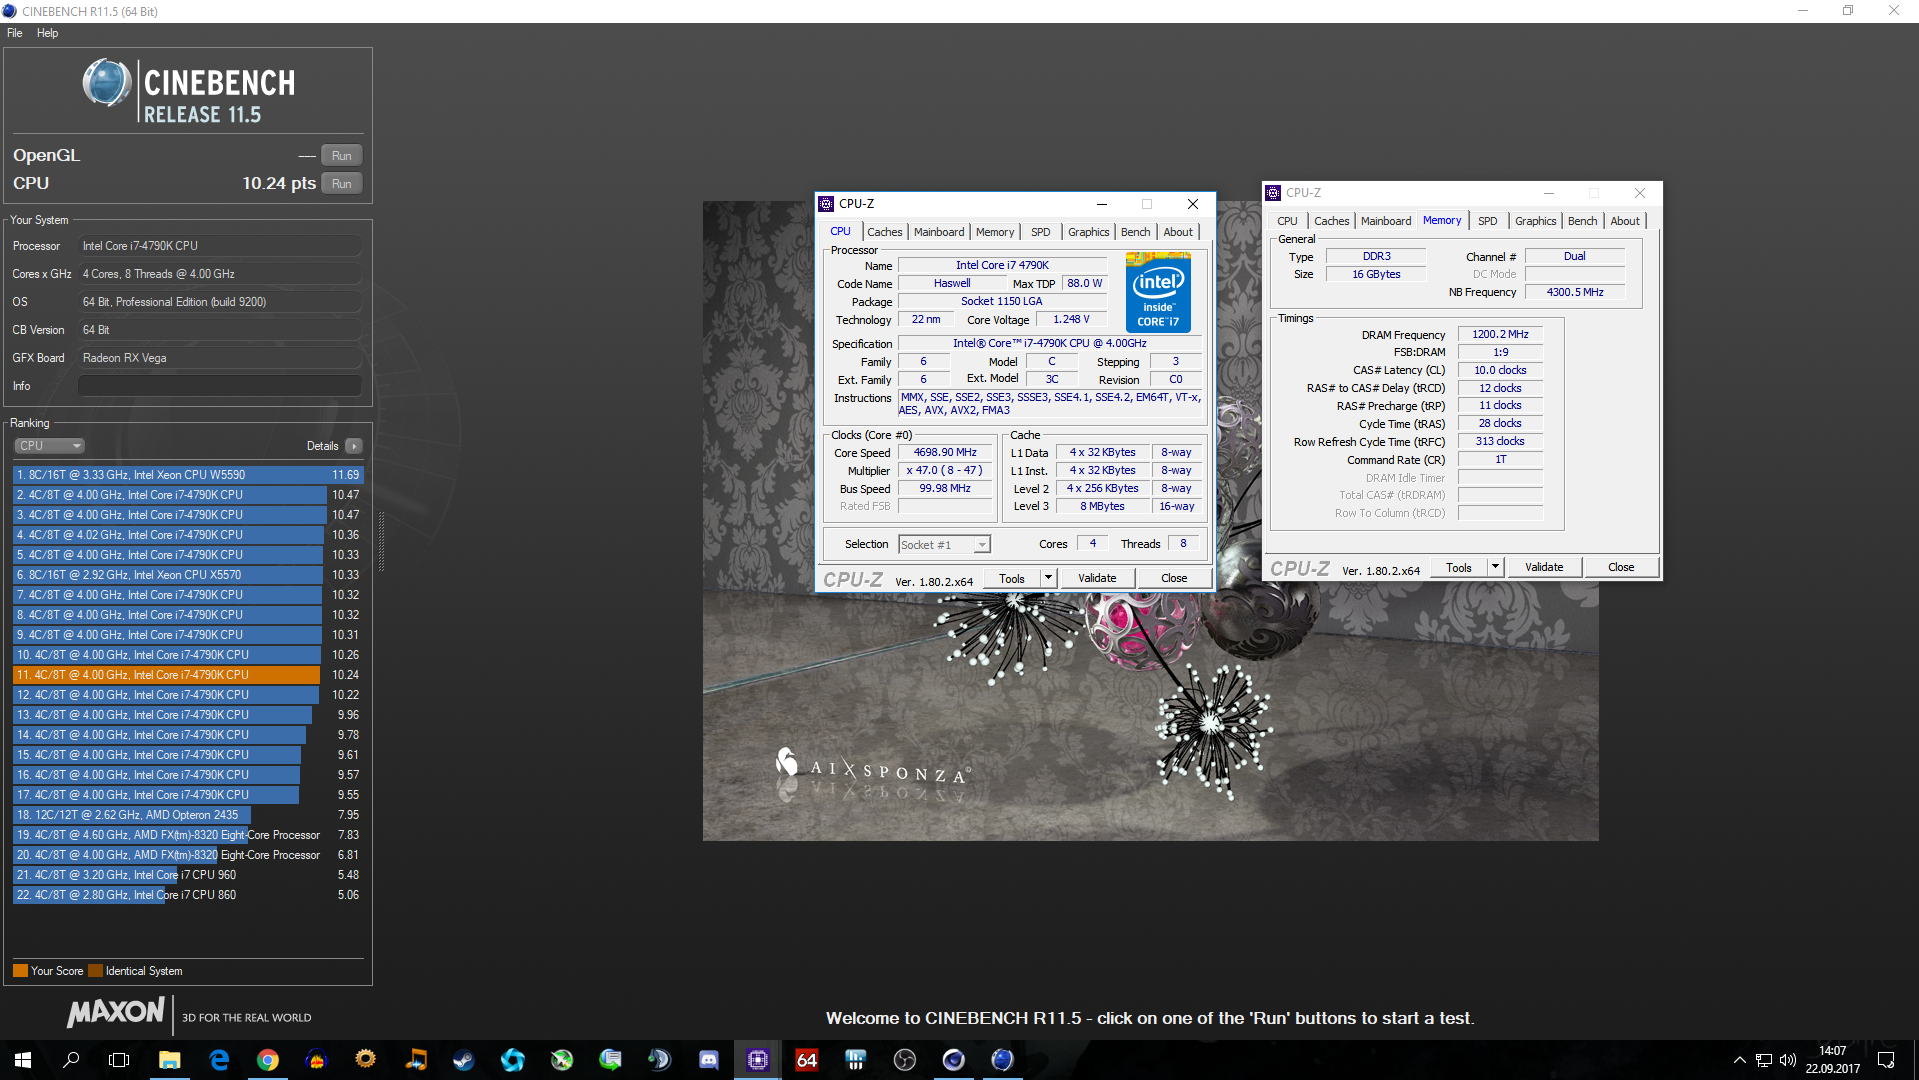This screenshot has height=1080, width=1919.
Task: Open SPD tab in the Memory window
Action: click(x=1488, y=221)
